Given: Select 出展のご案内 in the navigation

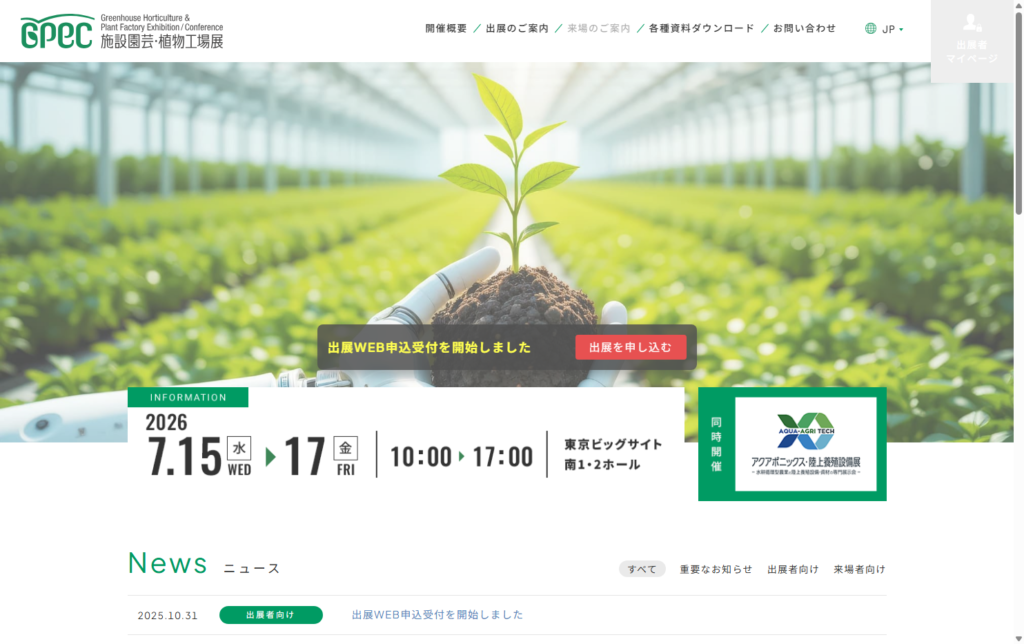Looking at the screenshot, I should pos(517,28).
